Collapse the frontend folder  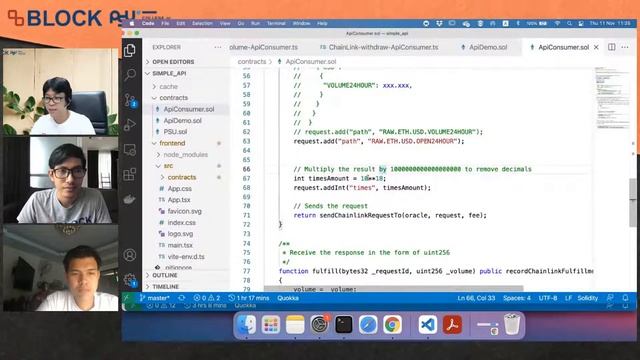[x=172, y=143]
